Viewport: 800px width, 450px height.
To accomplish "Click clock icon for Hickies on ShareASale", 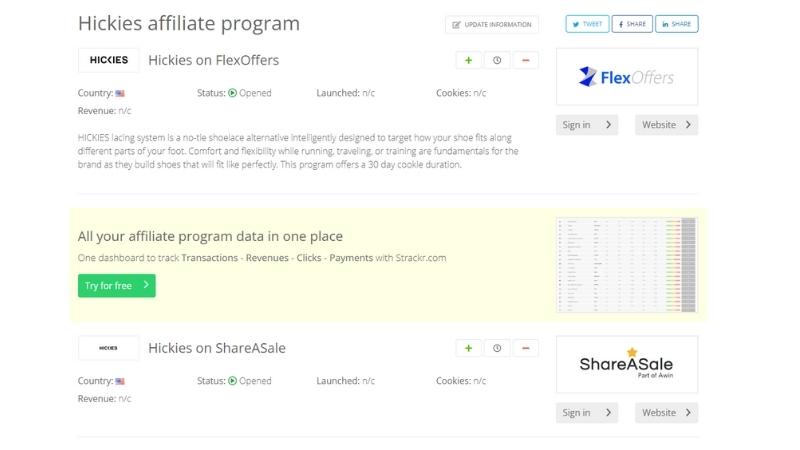I will click(497, 348).
